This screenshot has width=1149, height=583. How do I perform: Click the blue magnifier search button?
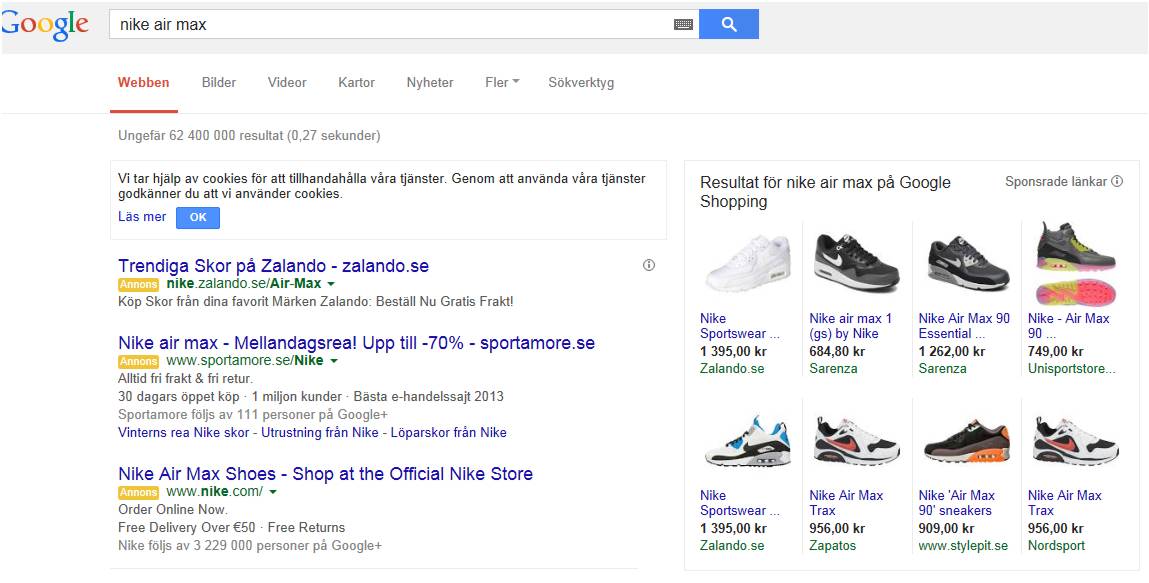coord(728,24)
